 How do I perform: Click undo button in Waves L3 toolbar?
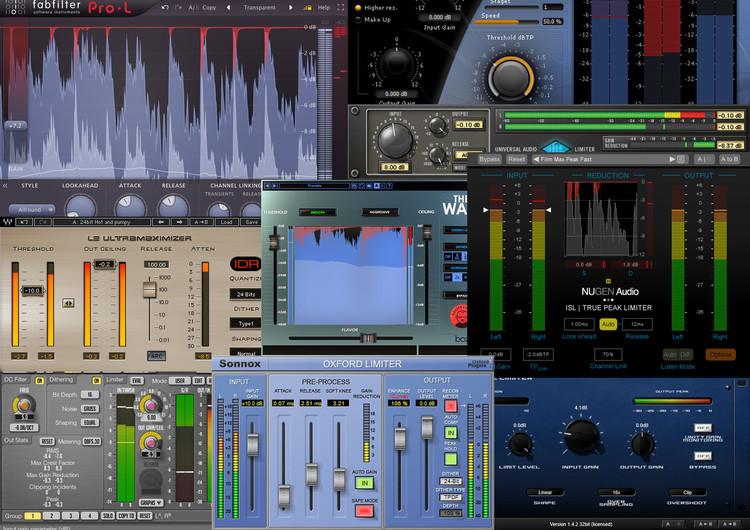click(x=24, y=222)
